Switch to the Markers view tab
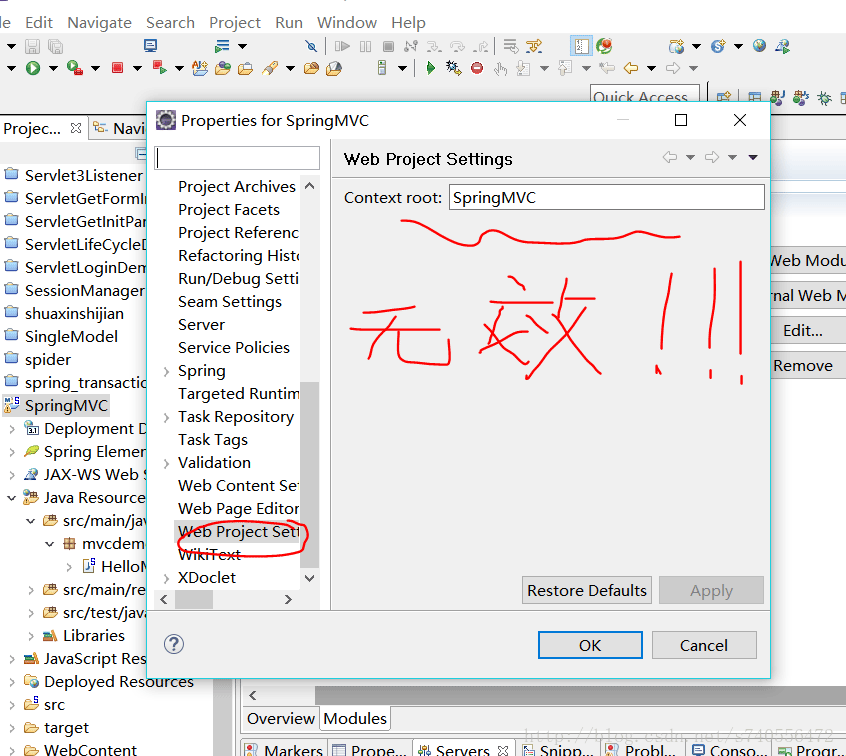Viewport: 846px width, 756px height. click(x=284, y=750)
